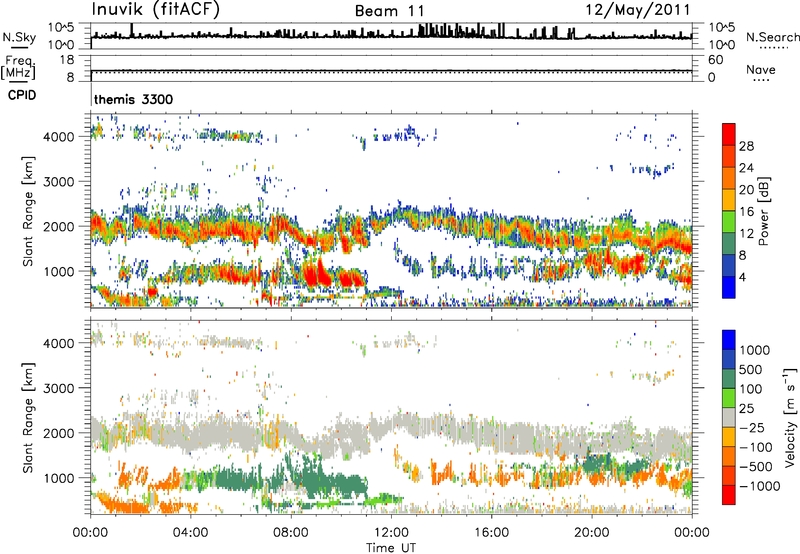Click the "24" tick on Power colorbar

pyautogui.click(x=746, y=168)
